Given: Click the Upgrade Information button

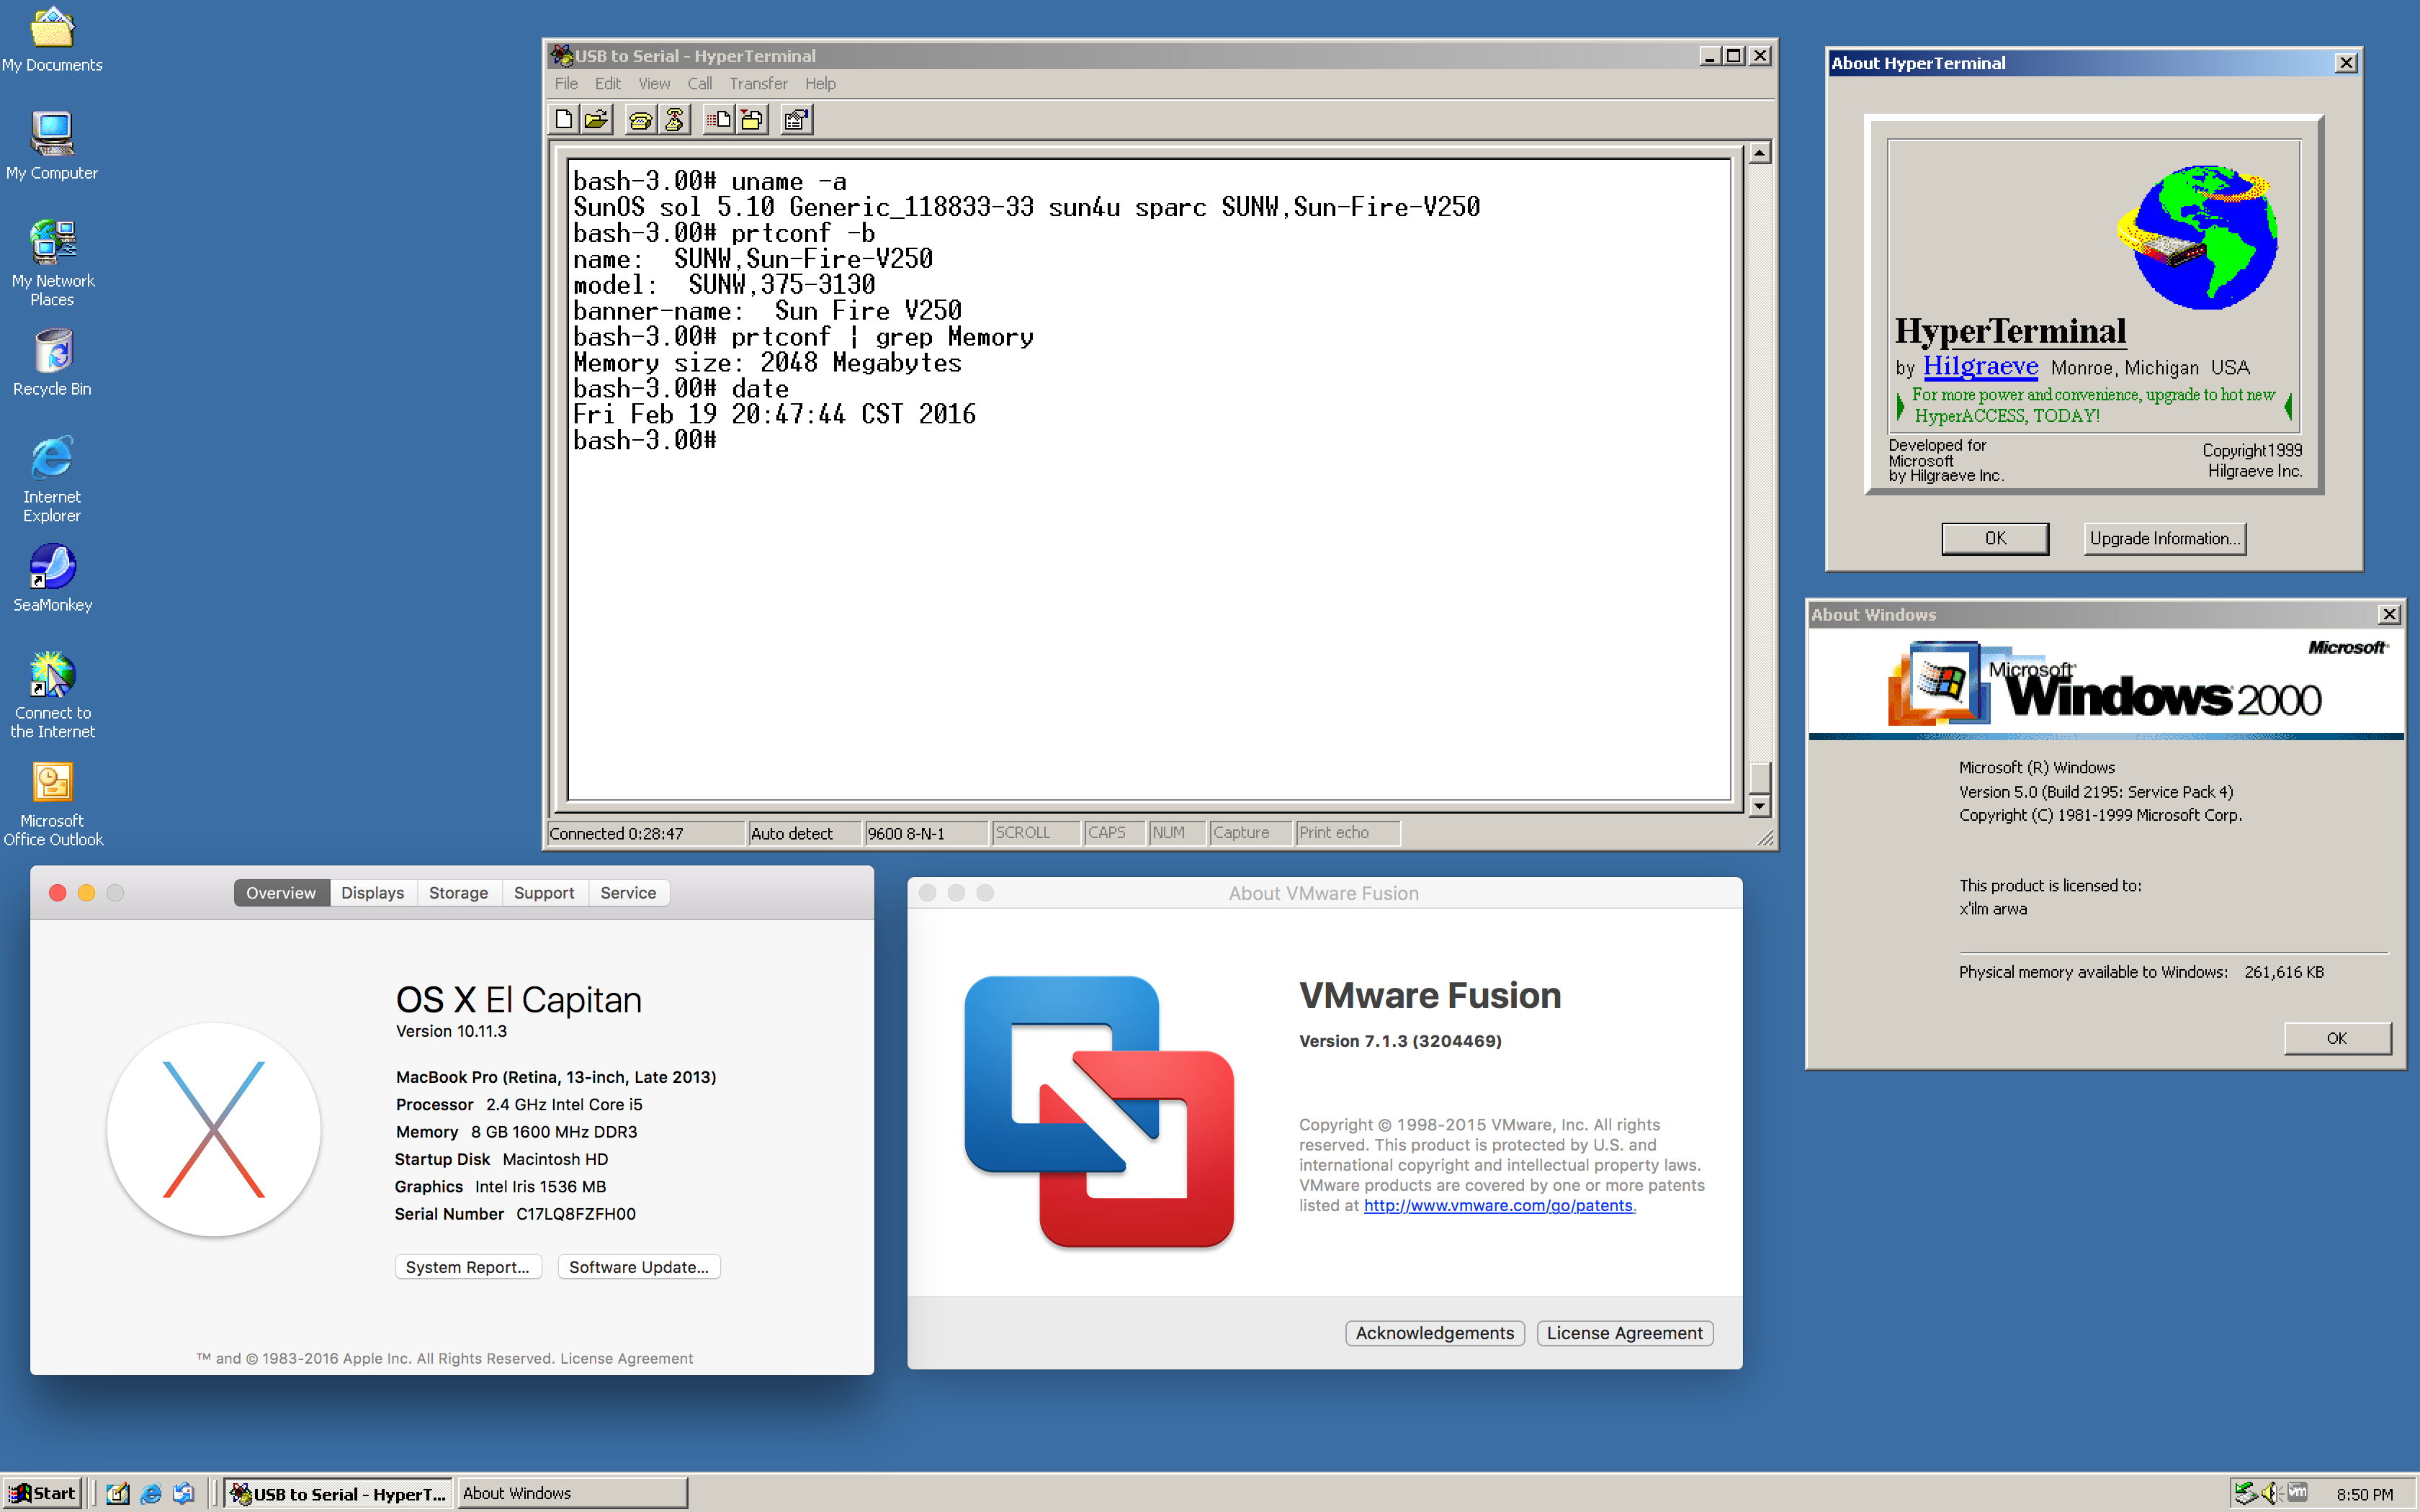Looking at the screenshot, I should [x=2164, y=538].
